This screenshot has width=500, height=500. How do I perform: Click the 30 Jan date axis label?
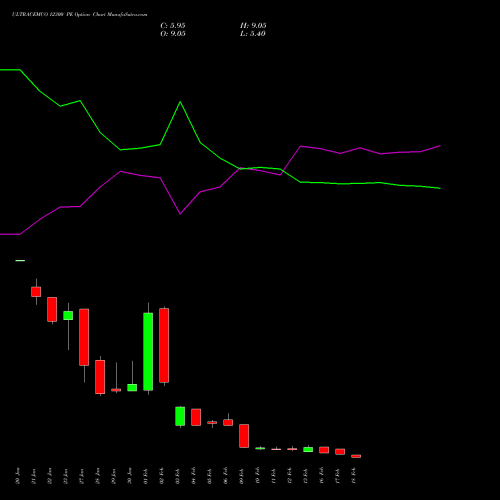click(130, 476)
